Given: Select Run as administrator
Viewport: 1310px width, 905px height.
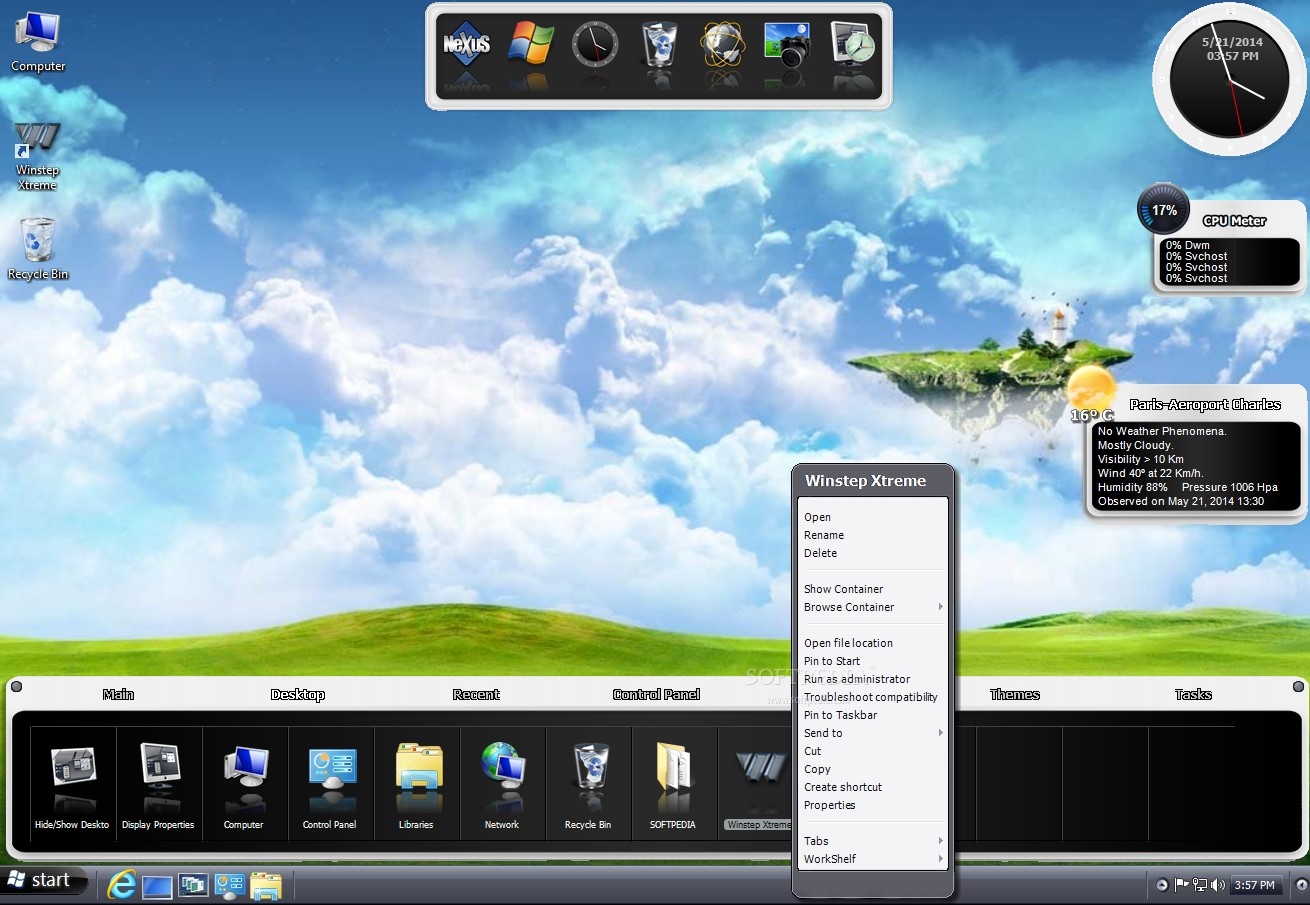Looking at the screenshot, I should 873,679.
